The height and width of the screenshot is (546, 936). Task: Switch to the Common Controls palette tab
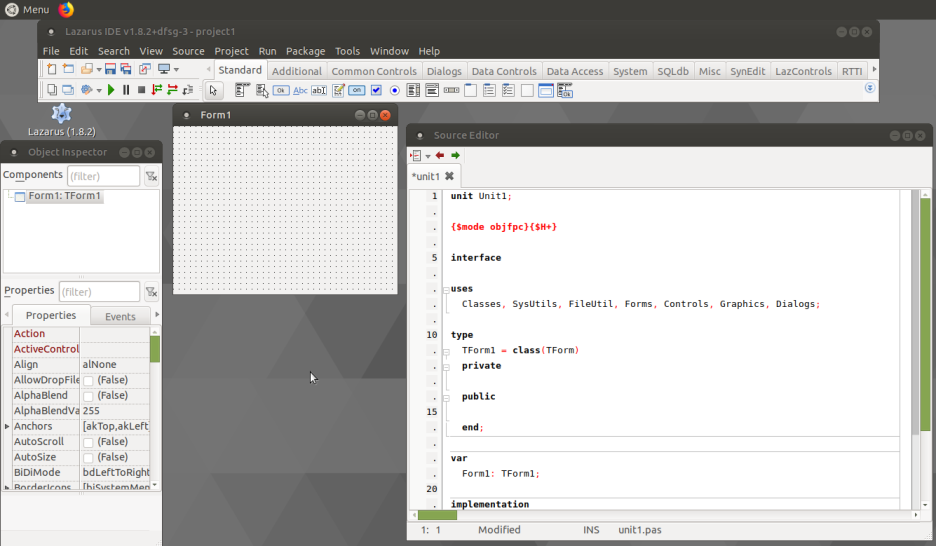[x=374, y=71]
